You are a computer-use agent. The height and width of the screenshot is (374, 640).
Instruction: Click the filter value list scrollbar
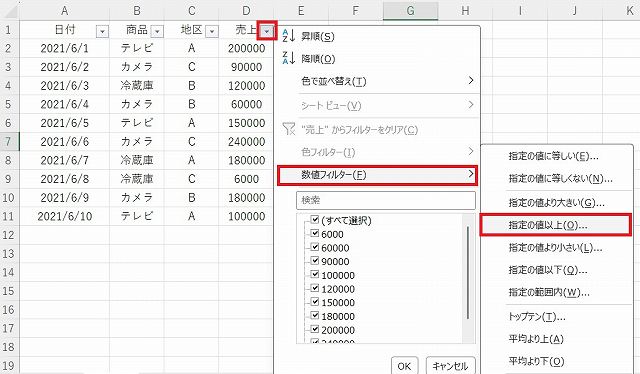click(x=468, y=273)
